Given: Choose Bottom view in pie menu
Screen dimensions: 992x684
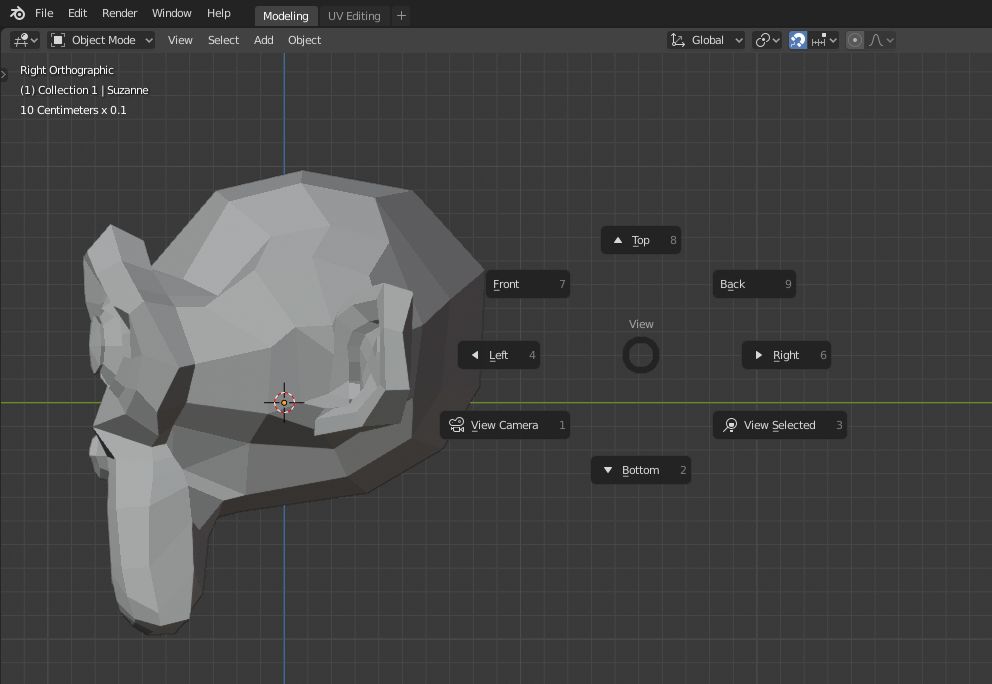Looking at the screenshot, I should (x=640, y=470).
